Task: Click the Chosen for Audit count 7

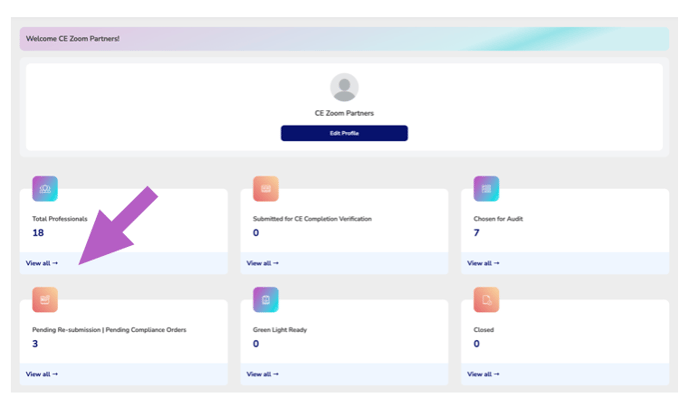Action: click(477, 233)
